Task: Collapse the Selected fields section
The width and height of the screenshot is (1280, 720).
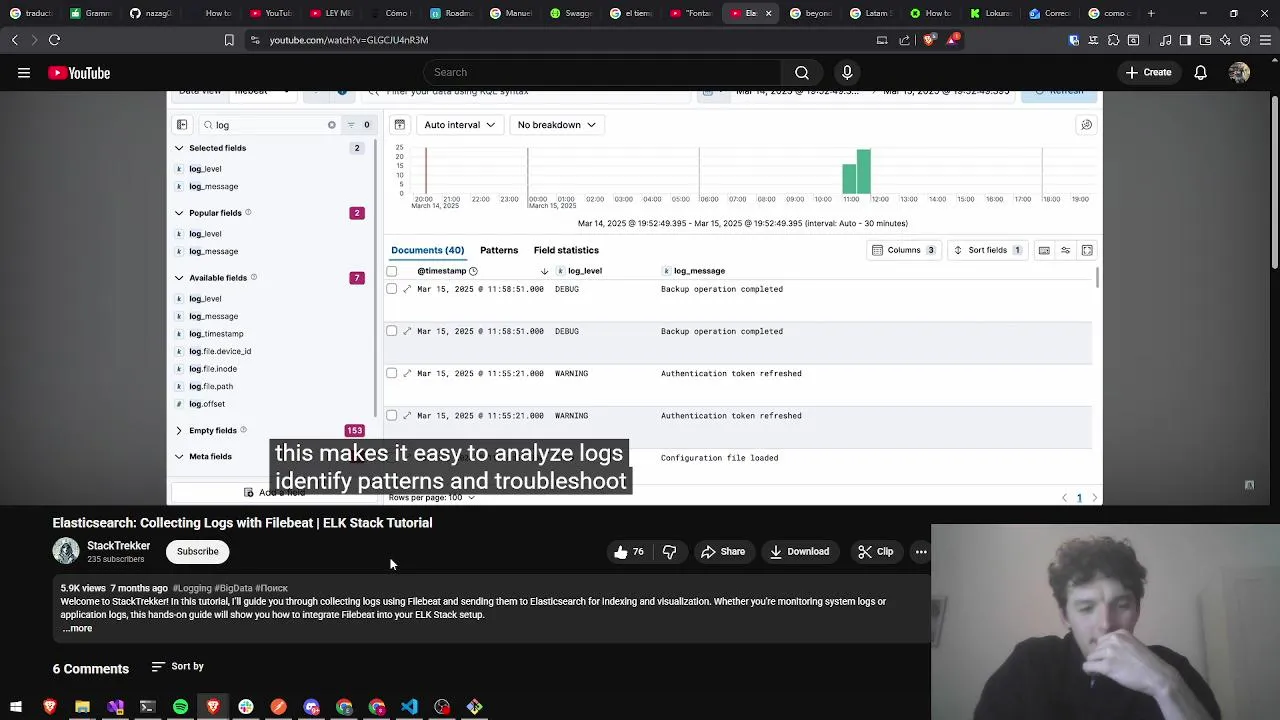Action: click(179, 148)
